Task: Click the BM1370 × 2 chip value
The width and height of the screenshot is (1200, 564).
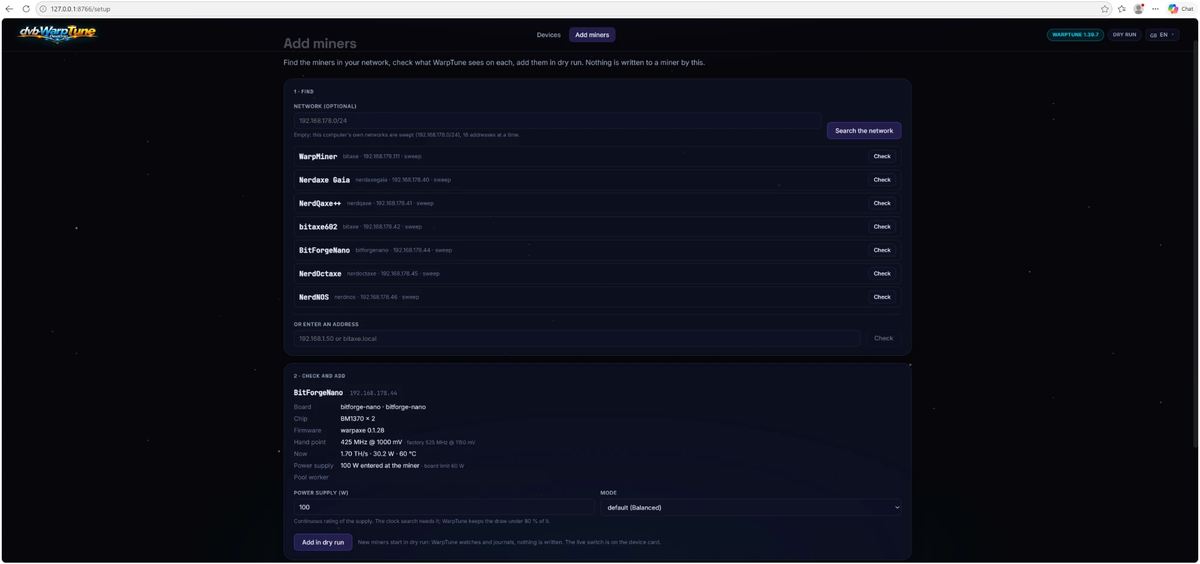Action: 358,419
